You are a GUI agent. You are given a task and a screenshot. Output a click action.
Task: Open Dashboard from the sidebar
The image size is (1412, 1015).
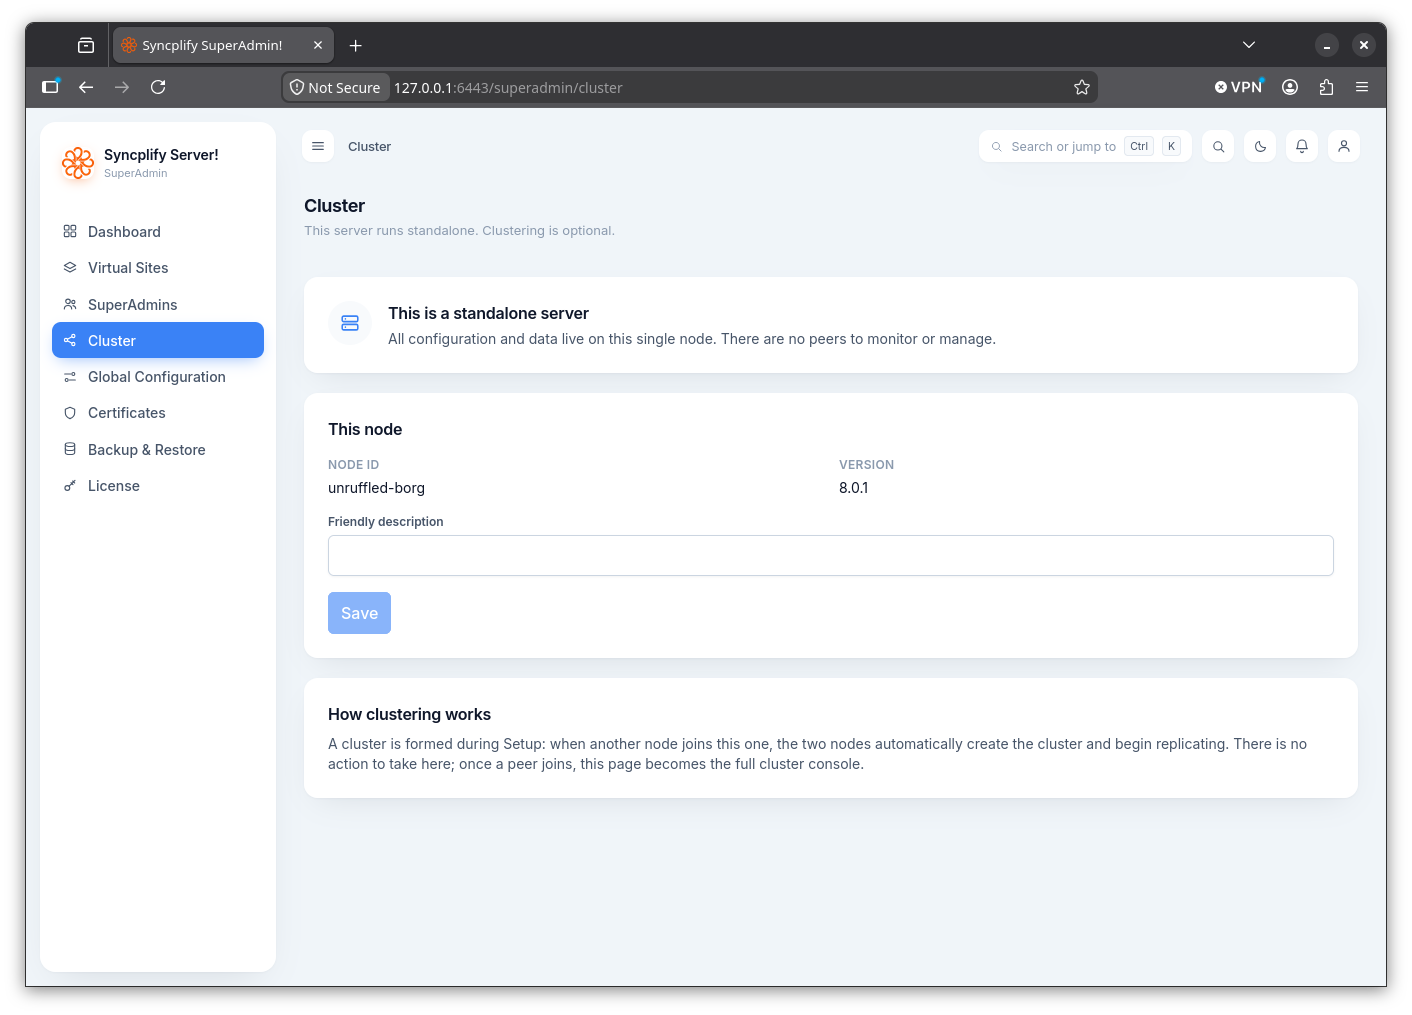pyautogui.click(x=158, y=232)
